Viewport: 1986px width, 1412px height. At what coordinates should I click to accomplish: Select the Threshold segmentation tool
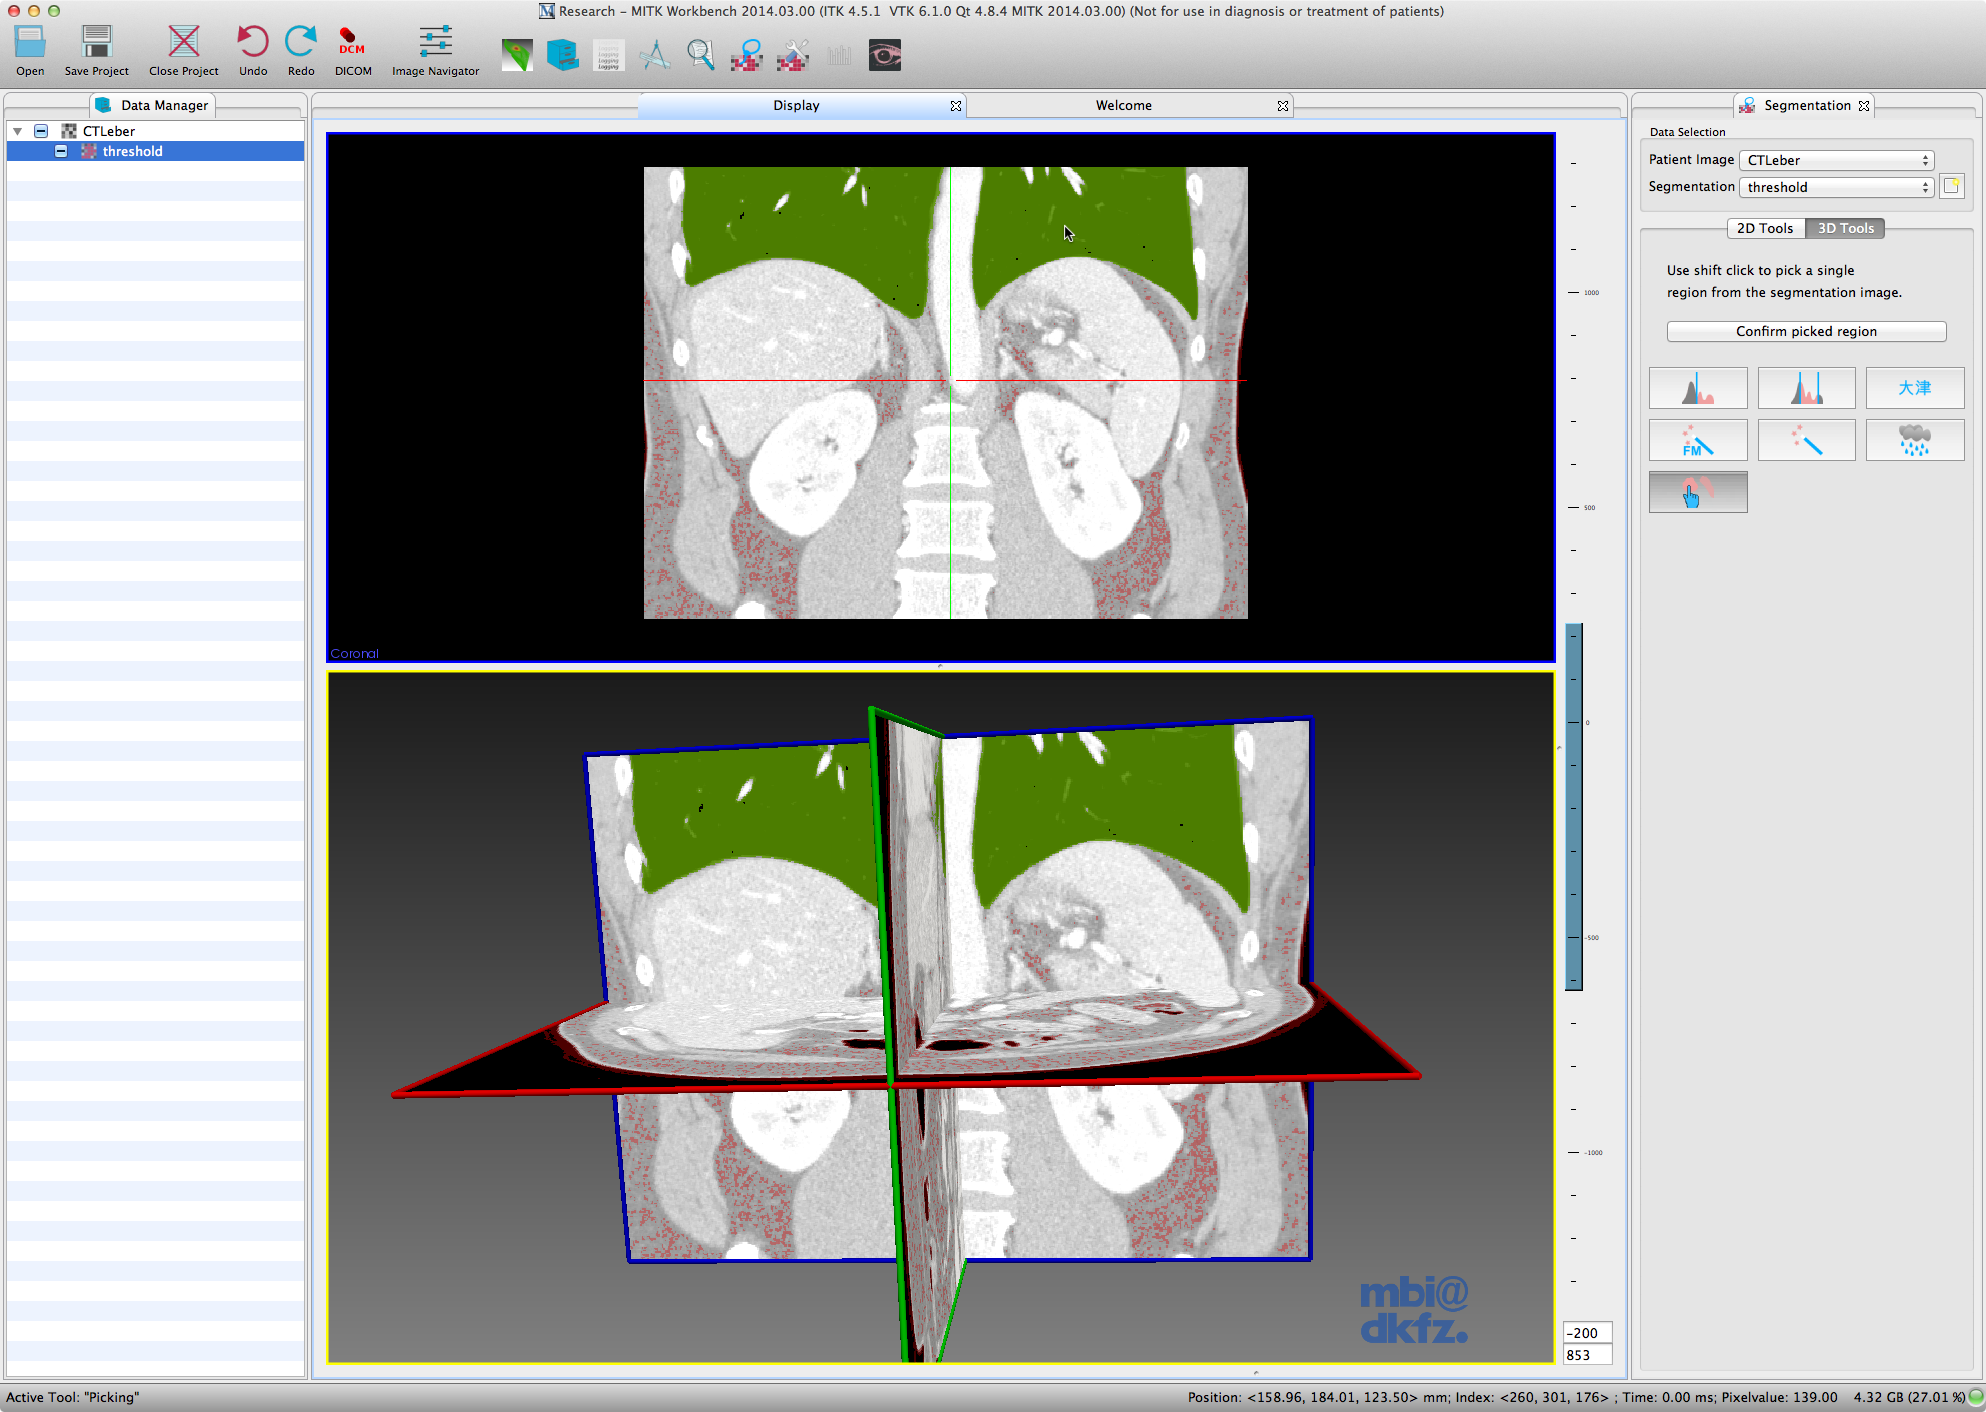pyautogui.click(x=1697, y=388)
